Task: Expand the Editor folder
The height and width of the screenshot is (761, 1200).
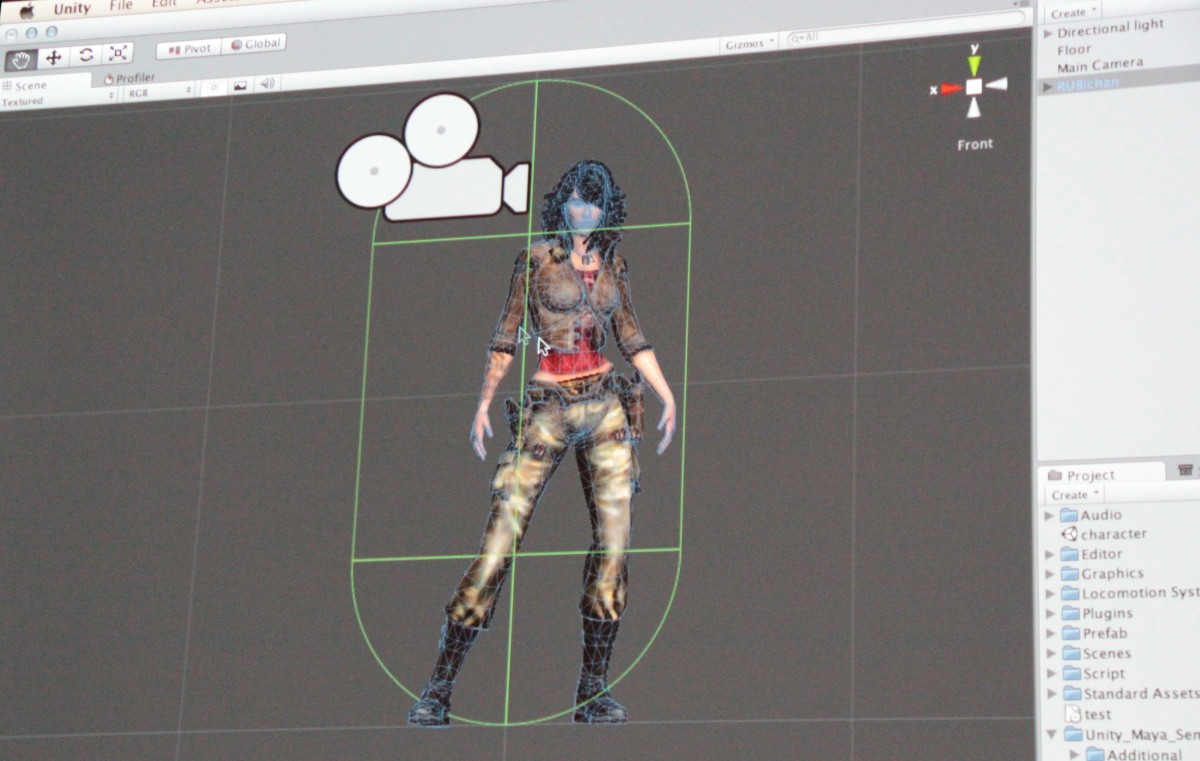Action: click(1049, 554)
